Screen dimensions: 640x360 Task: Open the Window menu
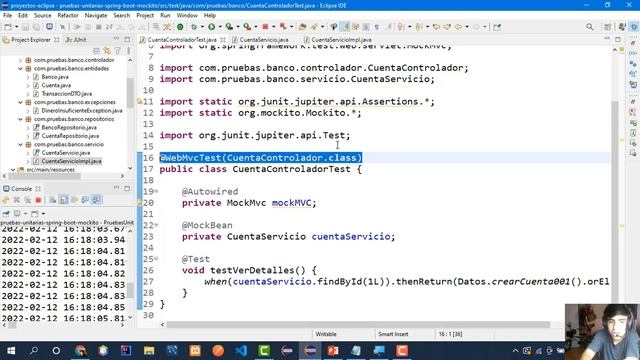tap(187, 16)
